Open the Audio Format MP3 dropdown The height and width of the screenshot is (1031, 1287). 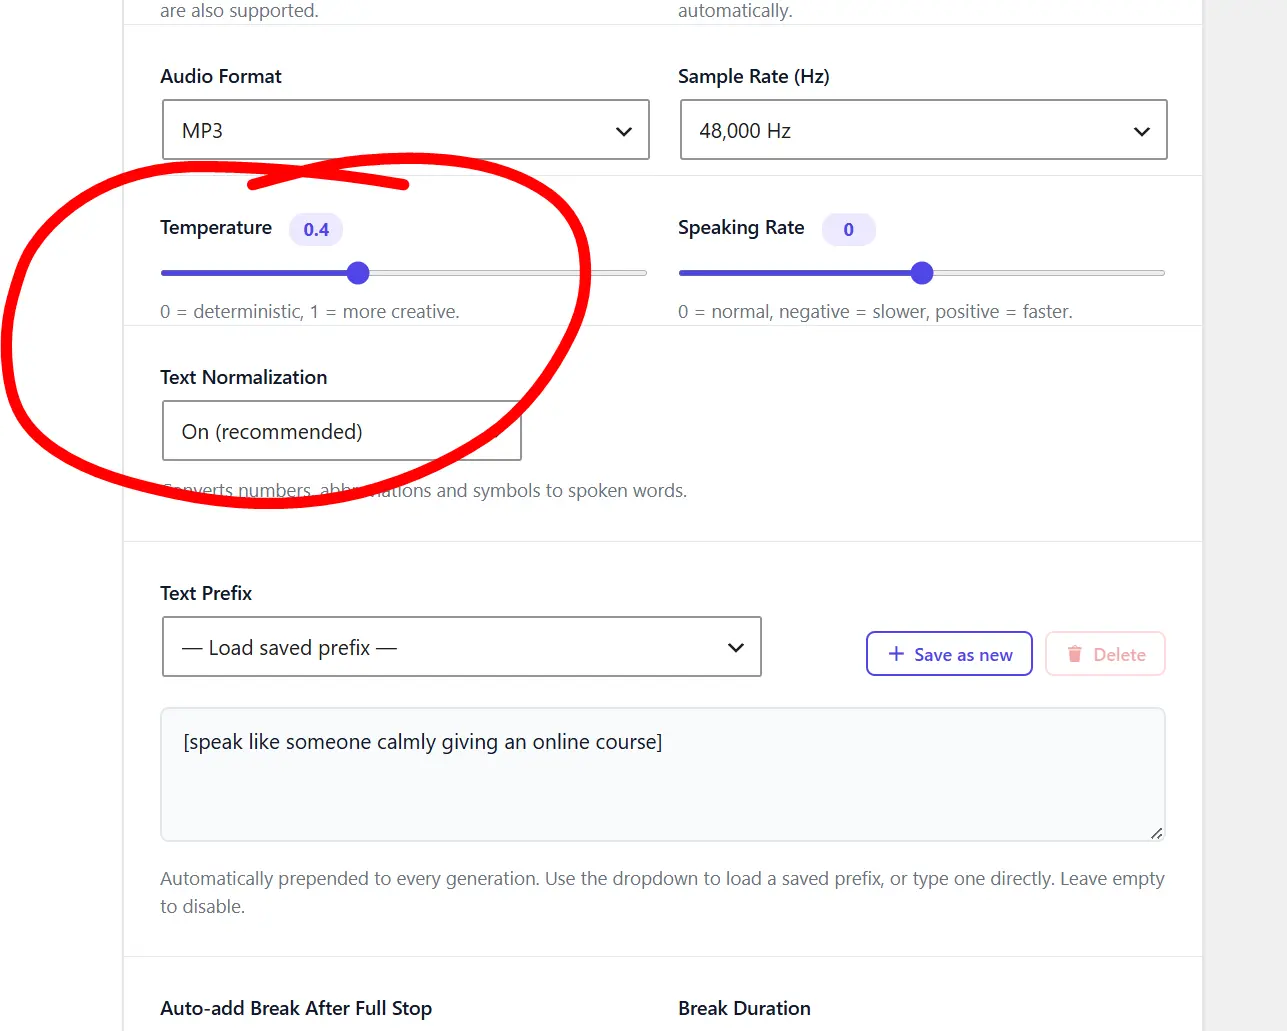click(405, 130)
